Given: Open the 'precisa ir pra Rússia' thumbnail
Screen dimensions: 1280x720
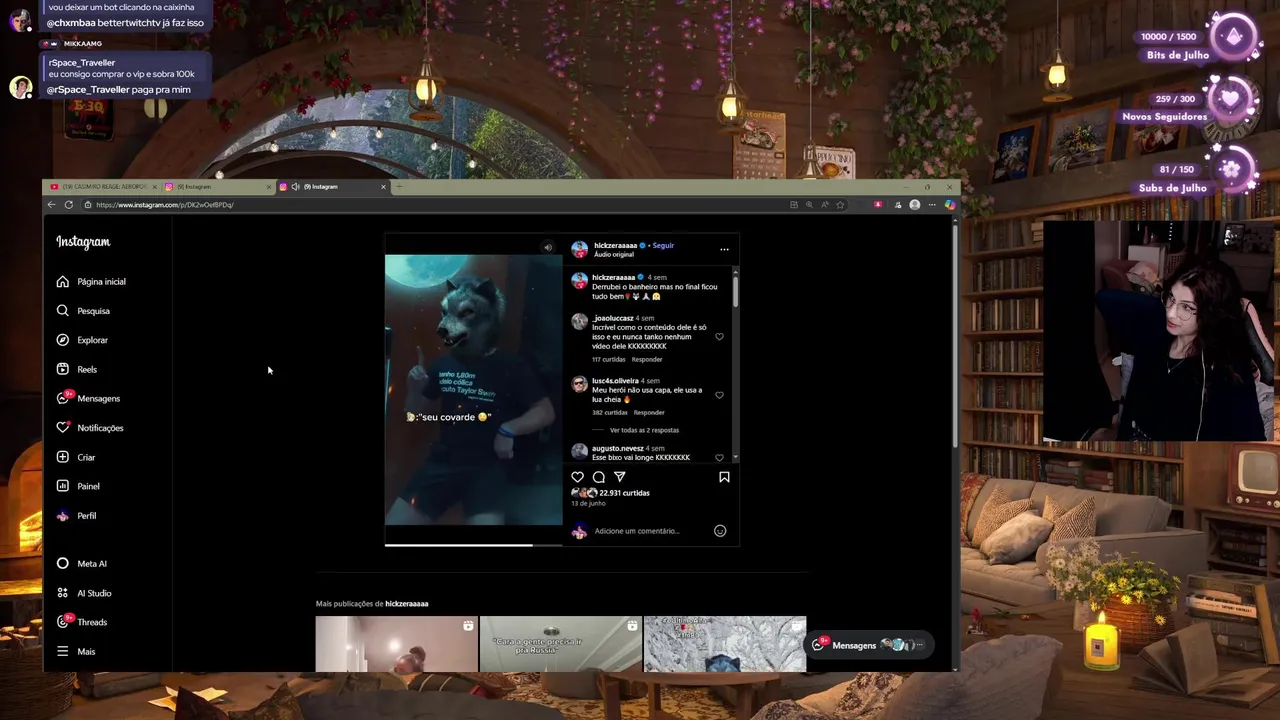Looking at the screenshot, I should [x=560, y=644].
